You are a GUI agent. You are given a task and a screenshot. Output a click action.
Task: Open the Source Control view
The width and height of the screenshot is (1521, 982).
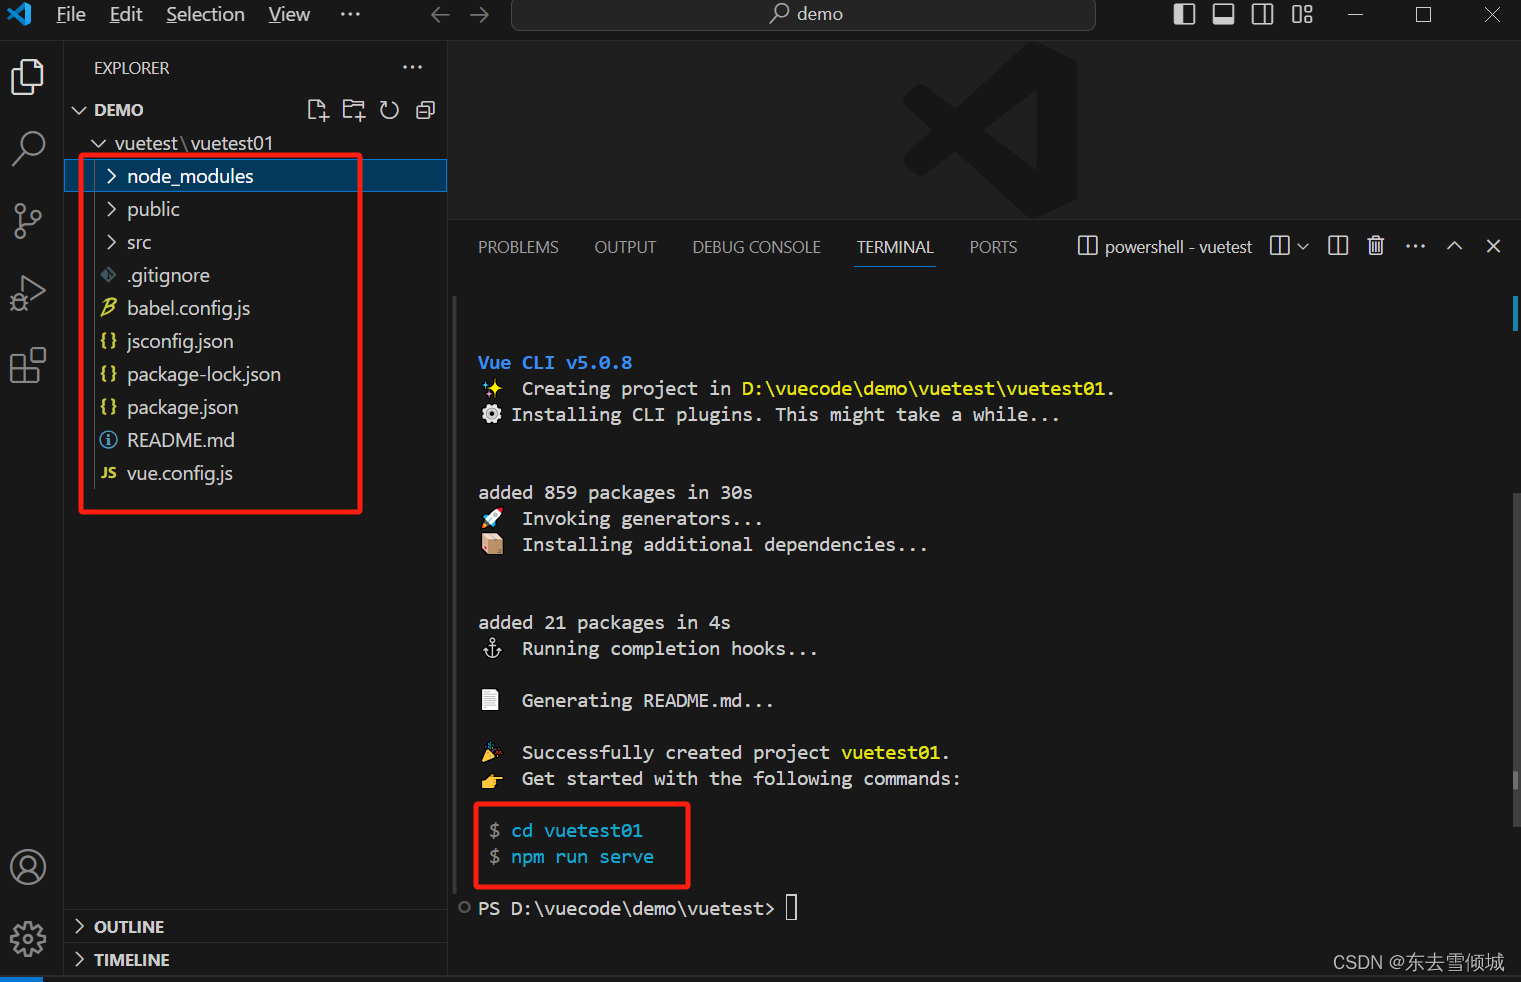[x=28, y=221]
